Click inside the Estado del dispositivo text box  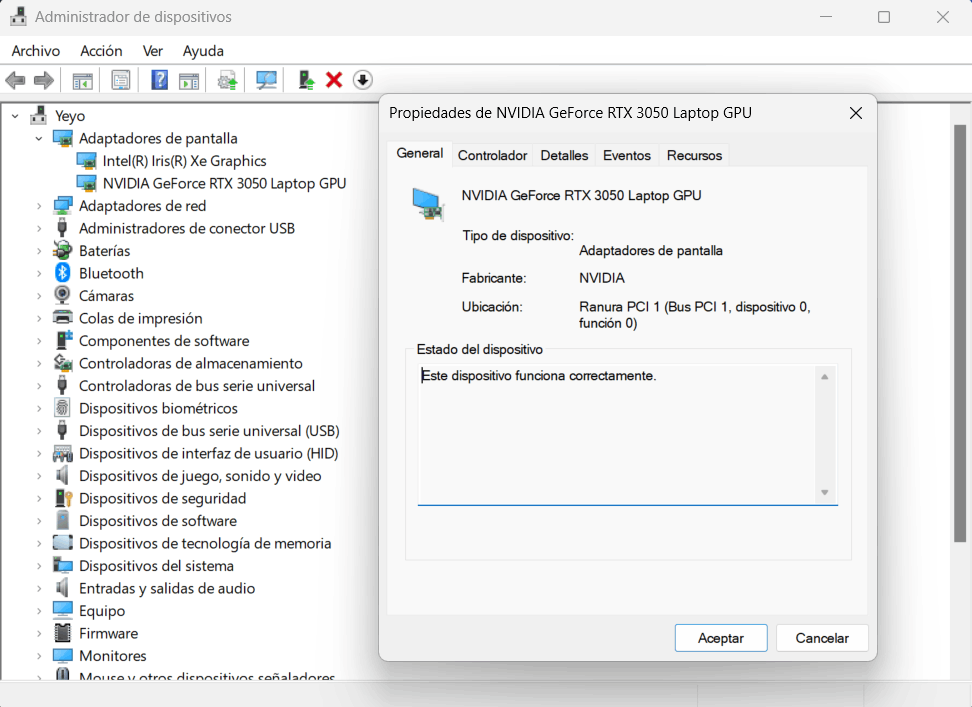coord(628,434)
